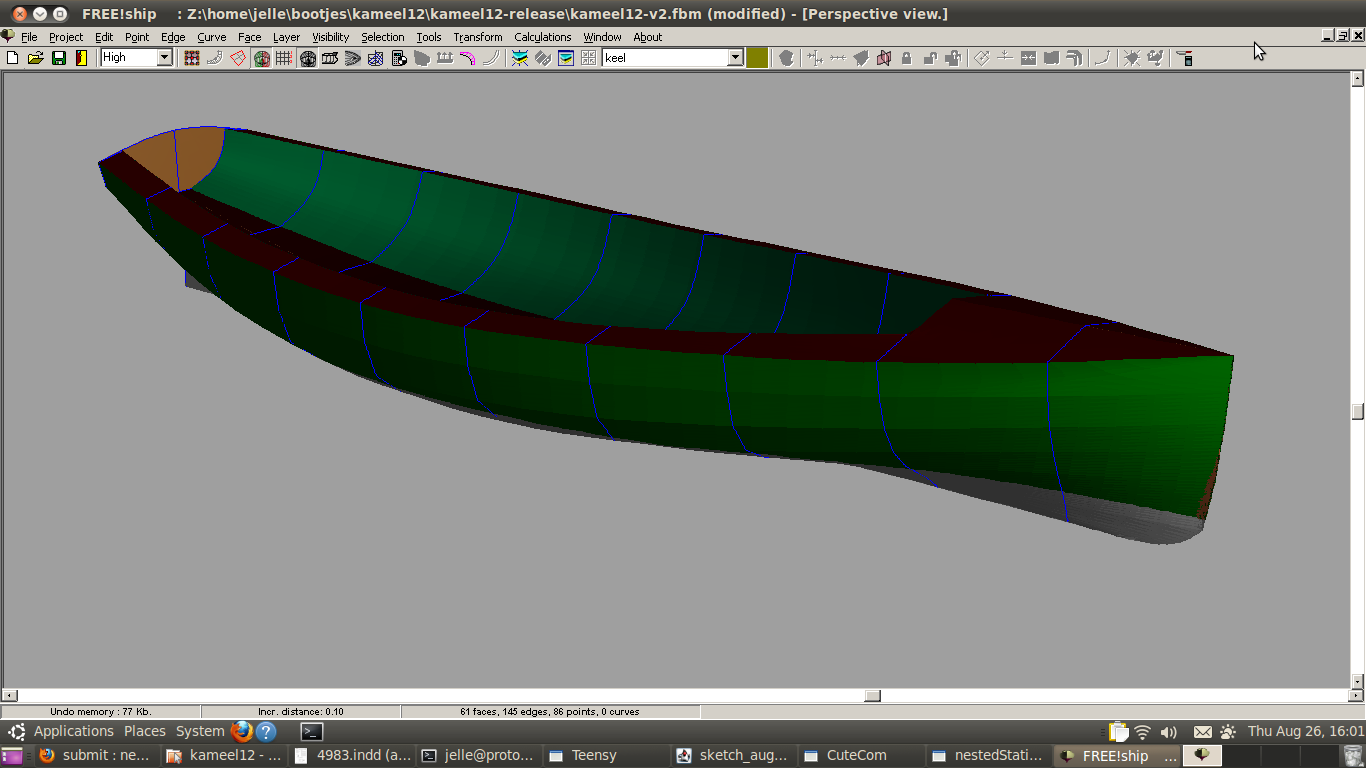
Task: Toggle interior edges red diamond icon
Action: 238,58
